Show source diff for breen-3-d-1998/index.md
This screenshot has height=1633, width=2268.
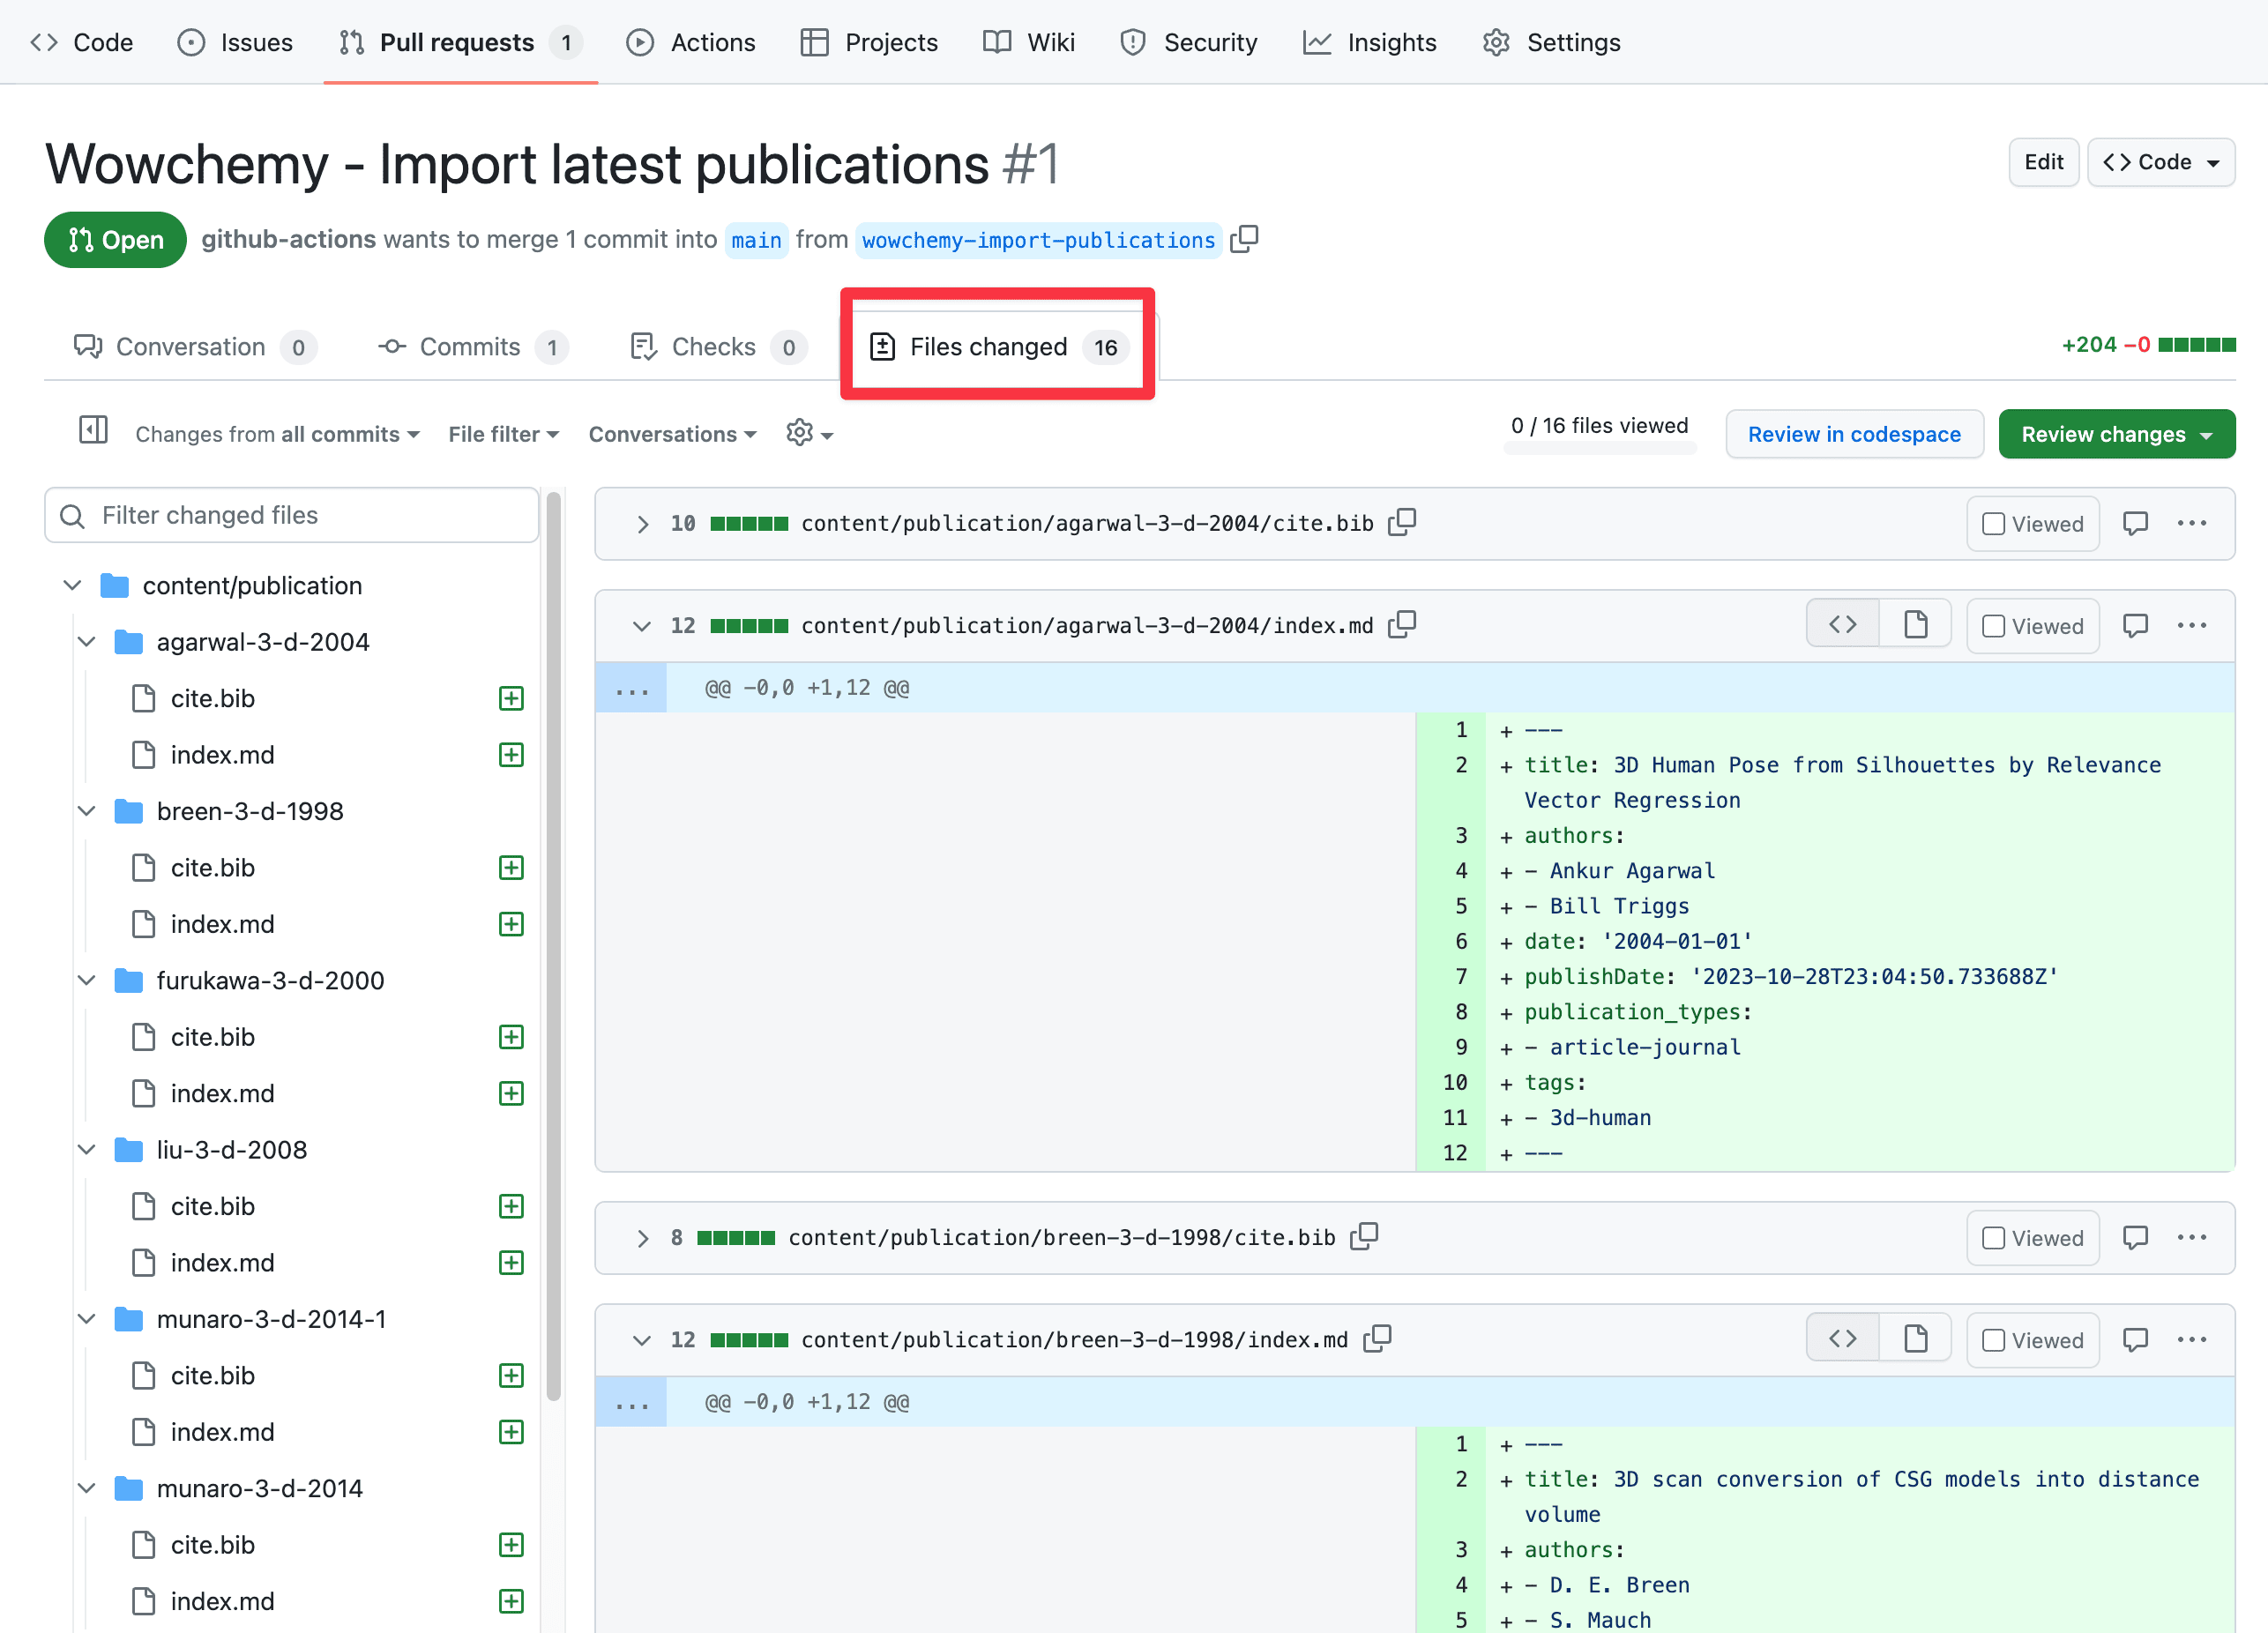1842,1338
